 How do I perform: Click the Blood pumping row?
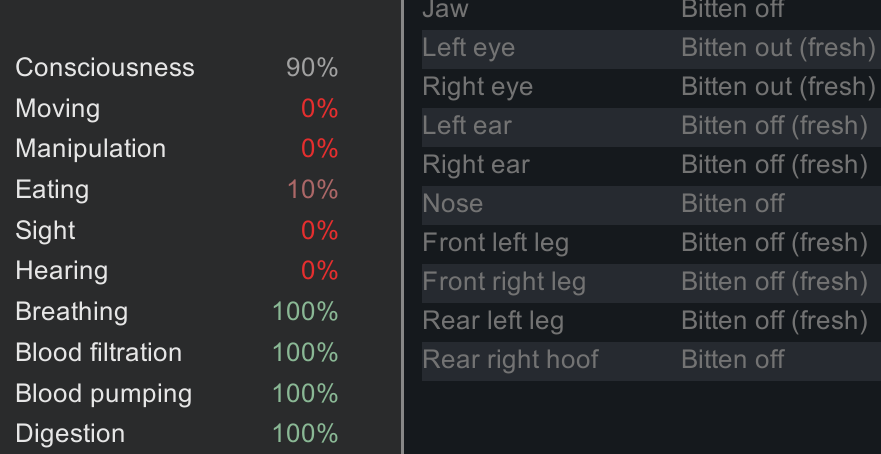point(176,393)
